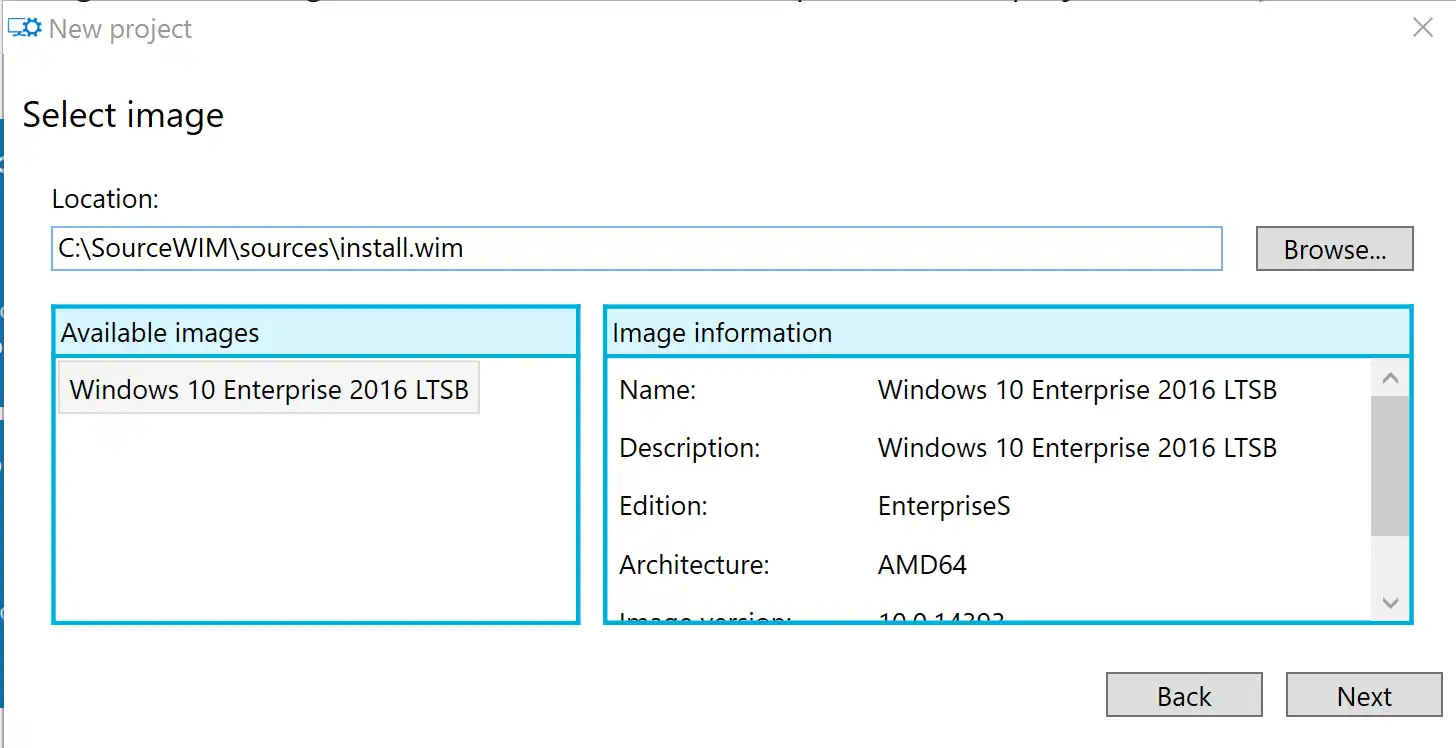This screenshot has width=1456, height=748.
Task: Click the Description value text
Action: click(x=1077, y=447)
